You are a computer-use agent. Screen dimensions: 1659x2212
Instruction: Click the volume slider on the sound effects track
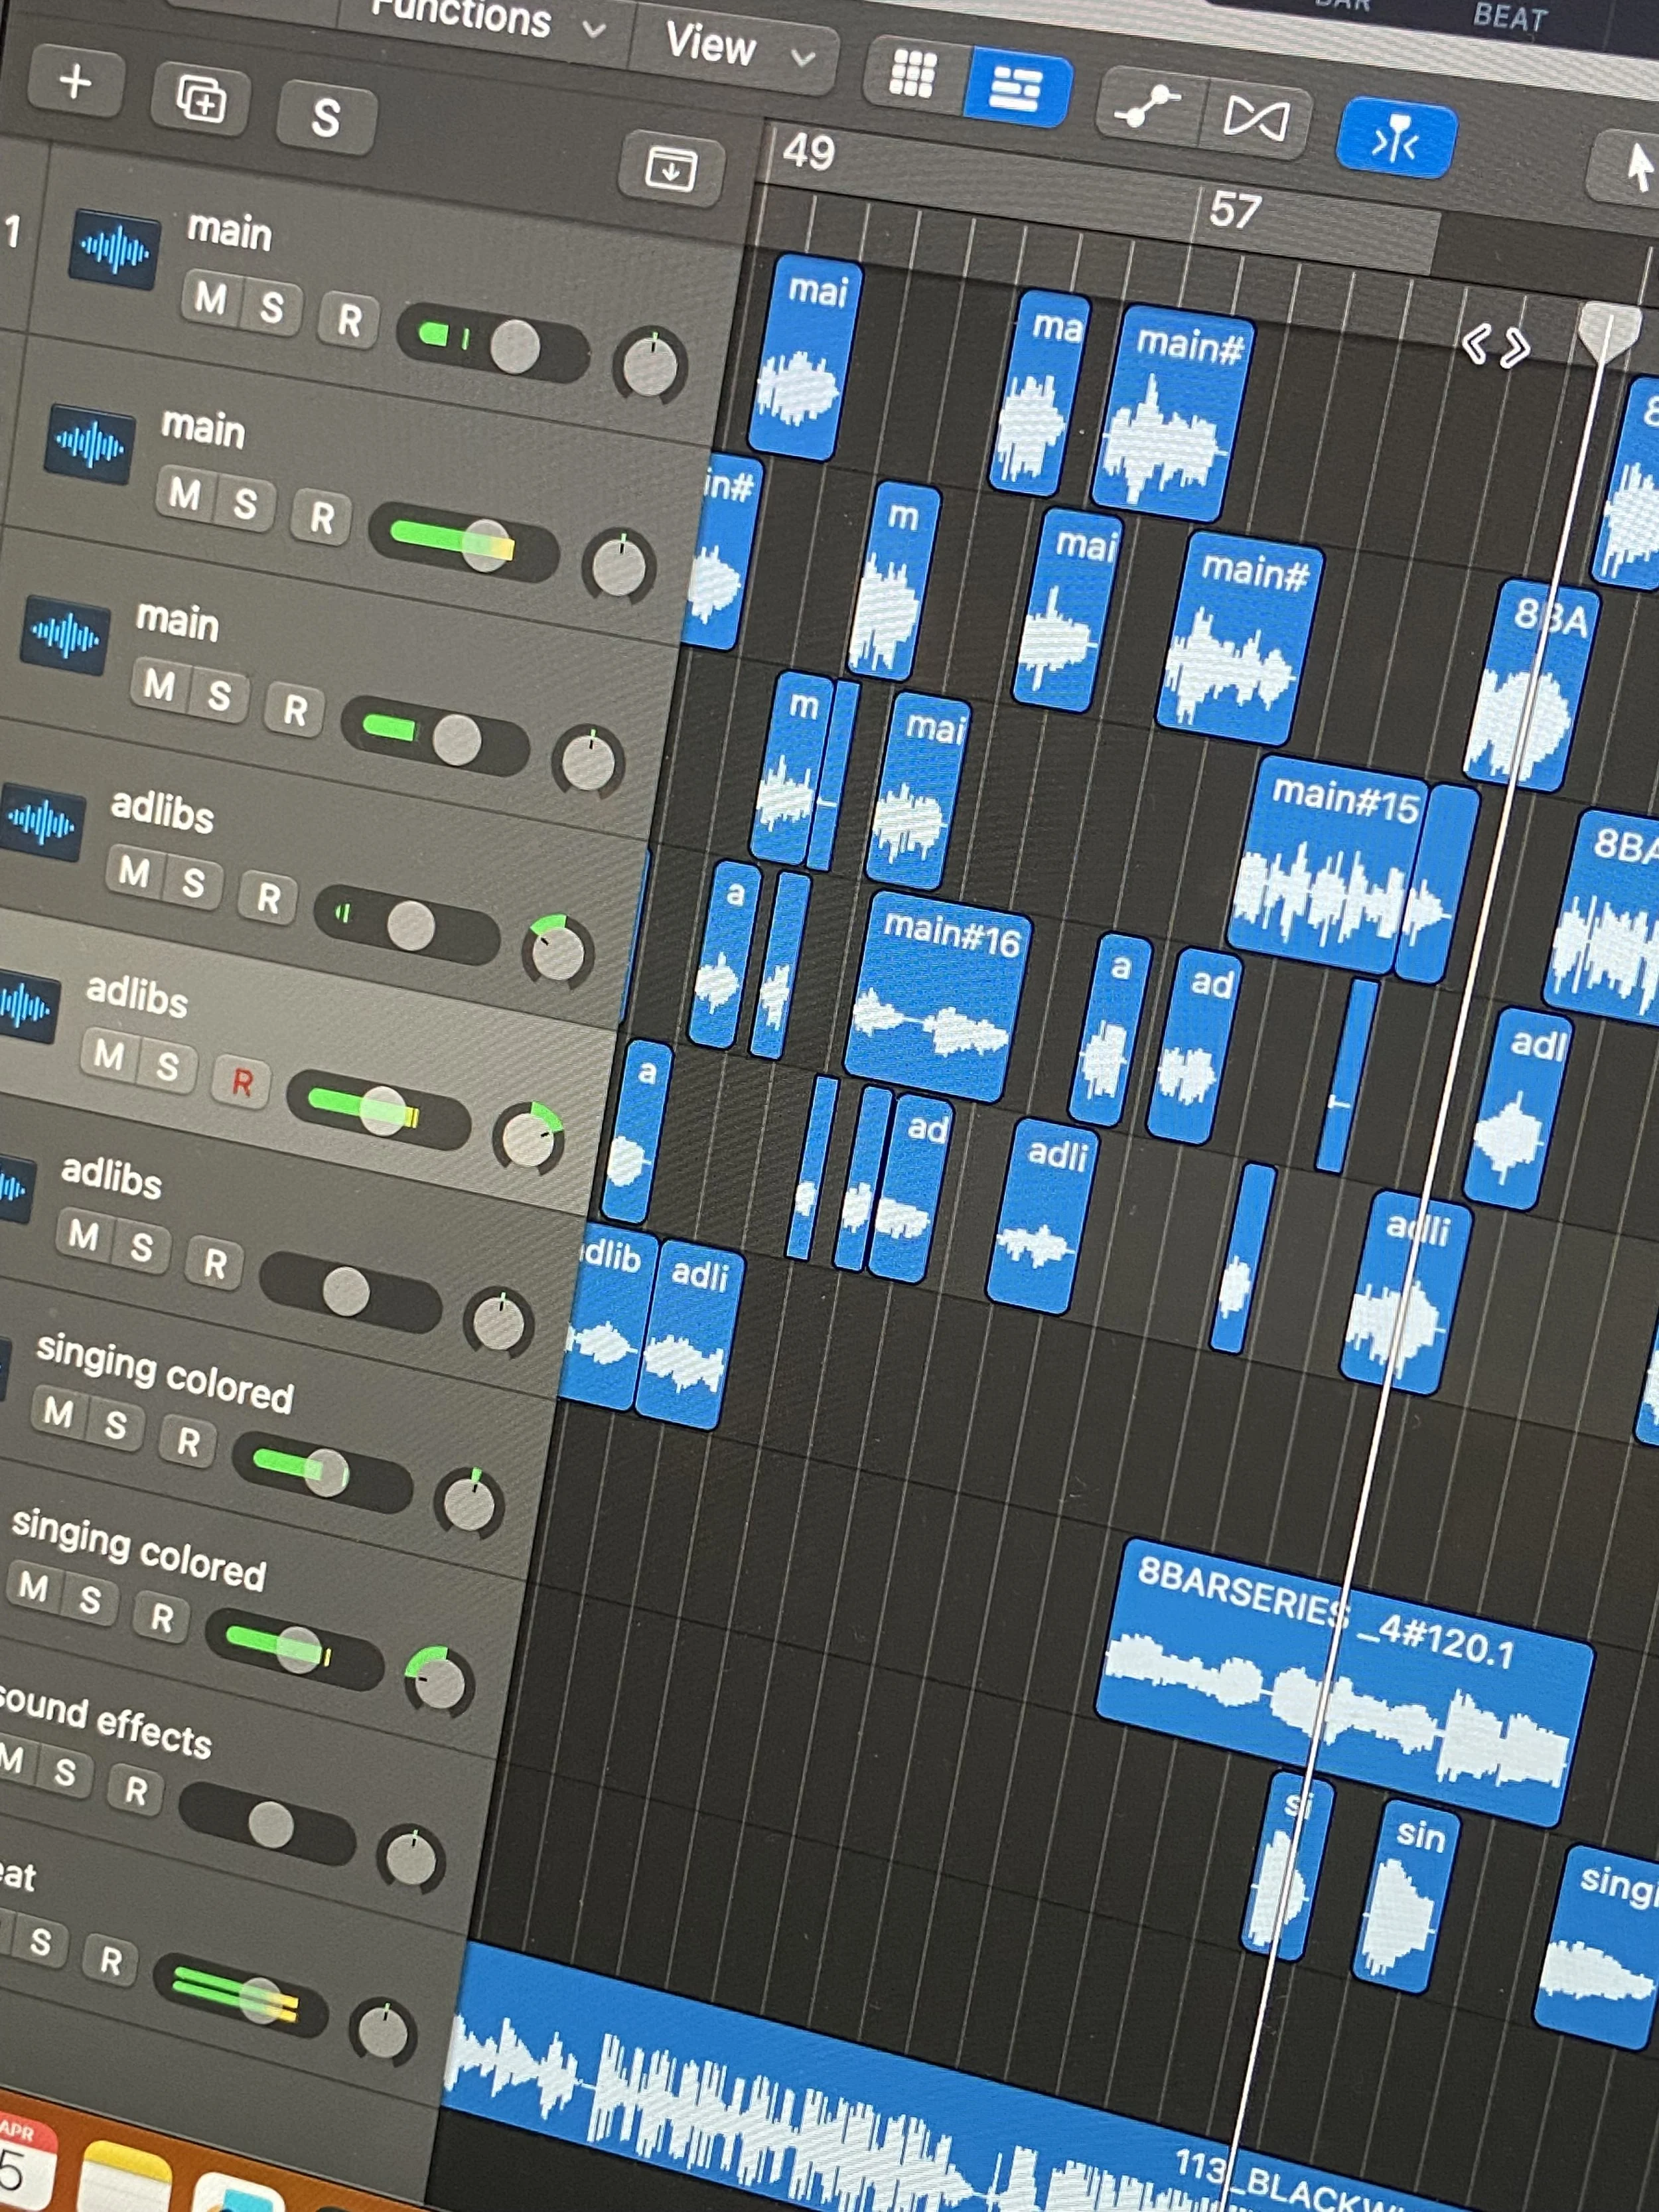(267, 1824)
